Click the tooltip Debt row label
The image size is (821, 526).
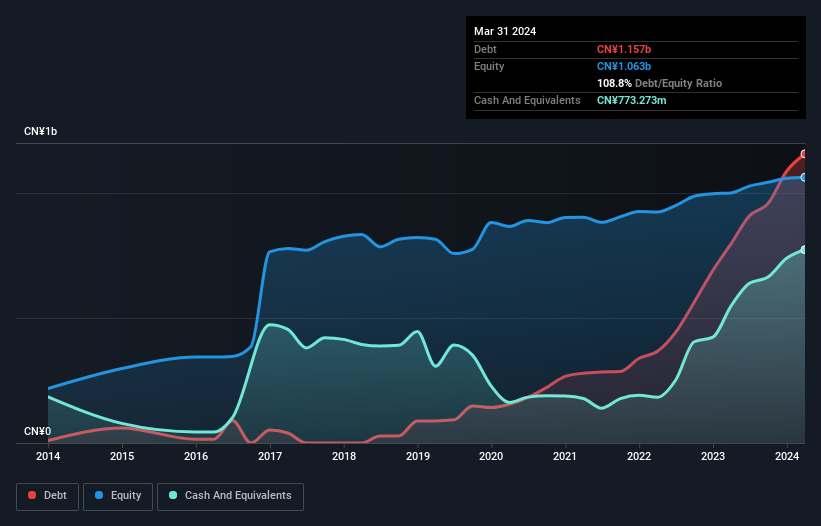pos(485,49)
